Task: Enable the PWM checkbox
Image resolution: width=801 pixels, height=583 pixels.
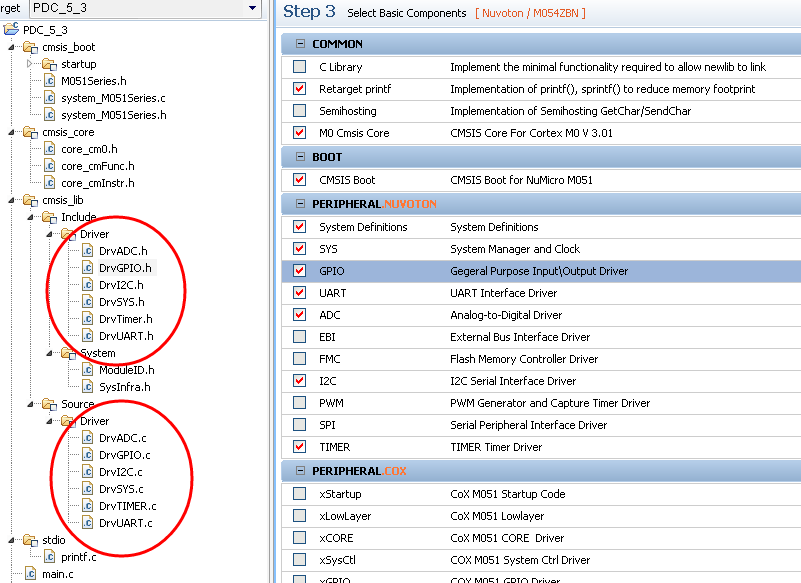Action: pyautogui.click(x=300, y=403)
